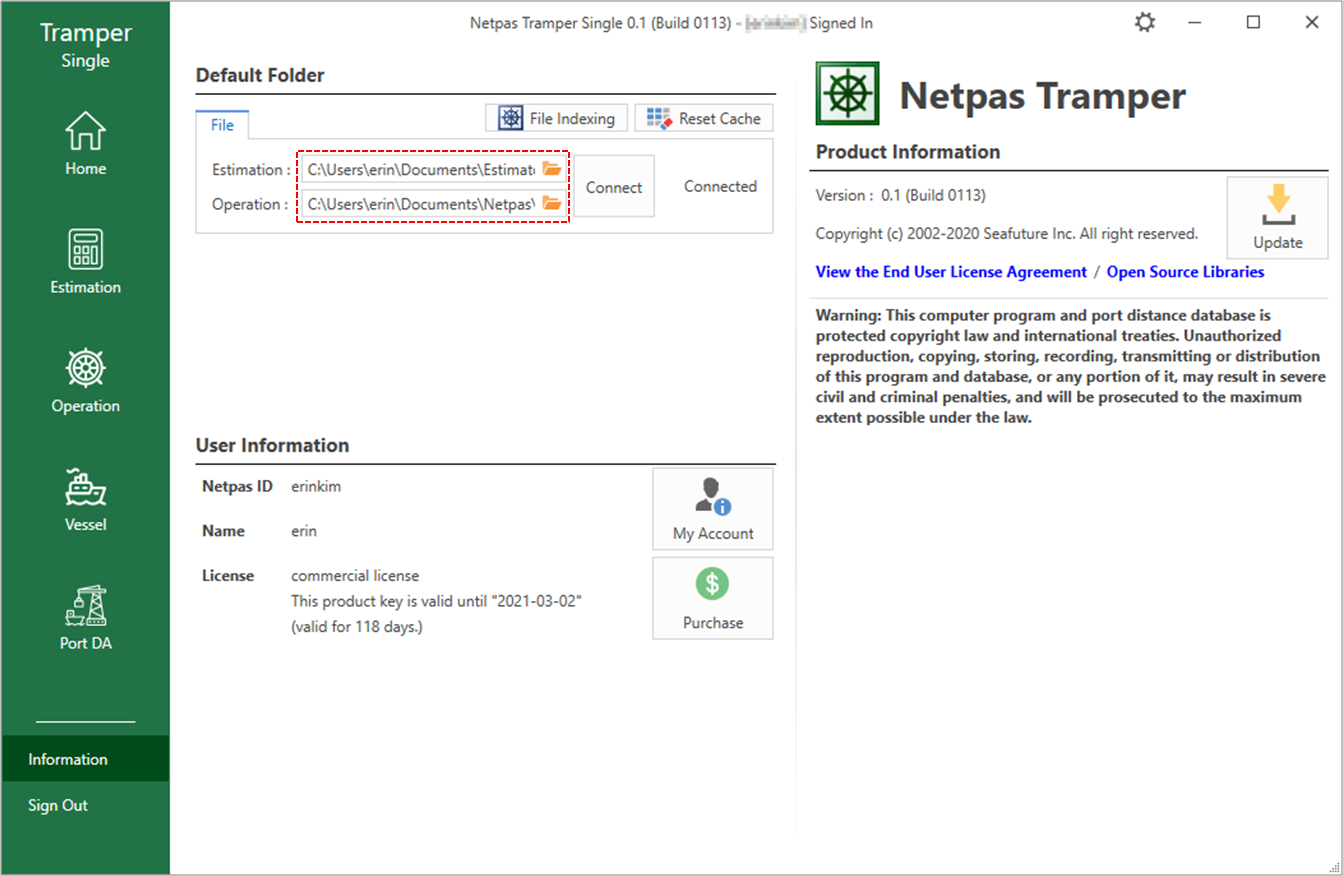Click the Update download button
The image size is (1343, 876).
coord(1278,218)
